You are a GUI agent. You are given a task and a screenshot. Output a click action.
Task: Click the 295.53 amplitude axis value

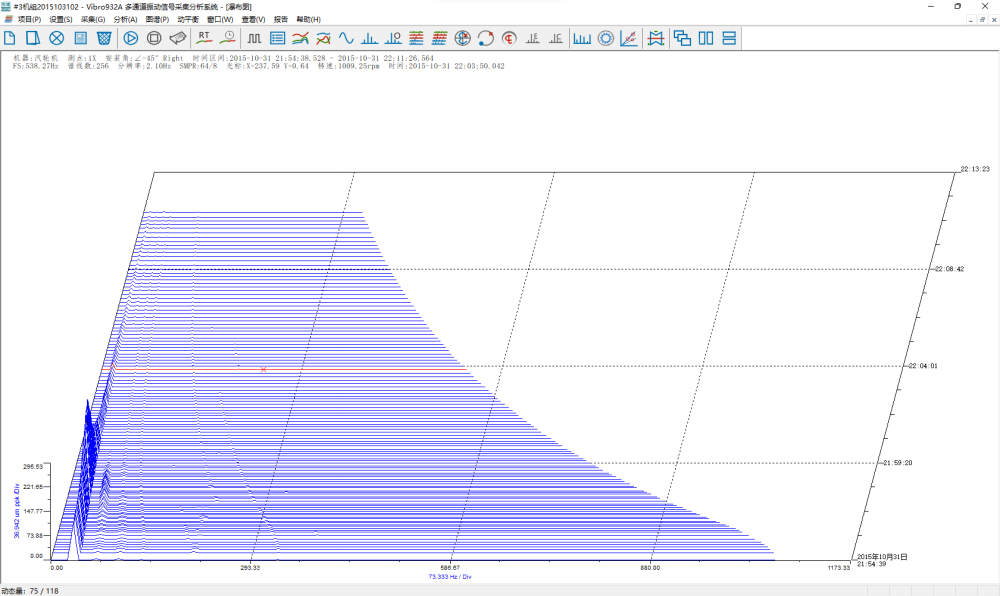pyautogui.click(x=33, y=467)
